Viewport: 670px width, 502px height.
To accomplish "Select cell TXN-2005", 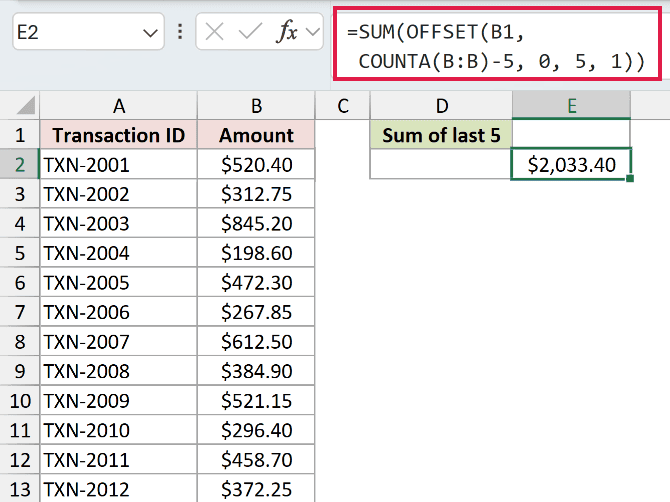I will (x=118, y=282).
